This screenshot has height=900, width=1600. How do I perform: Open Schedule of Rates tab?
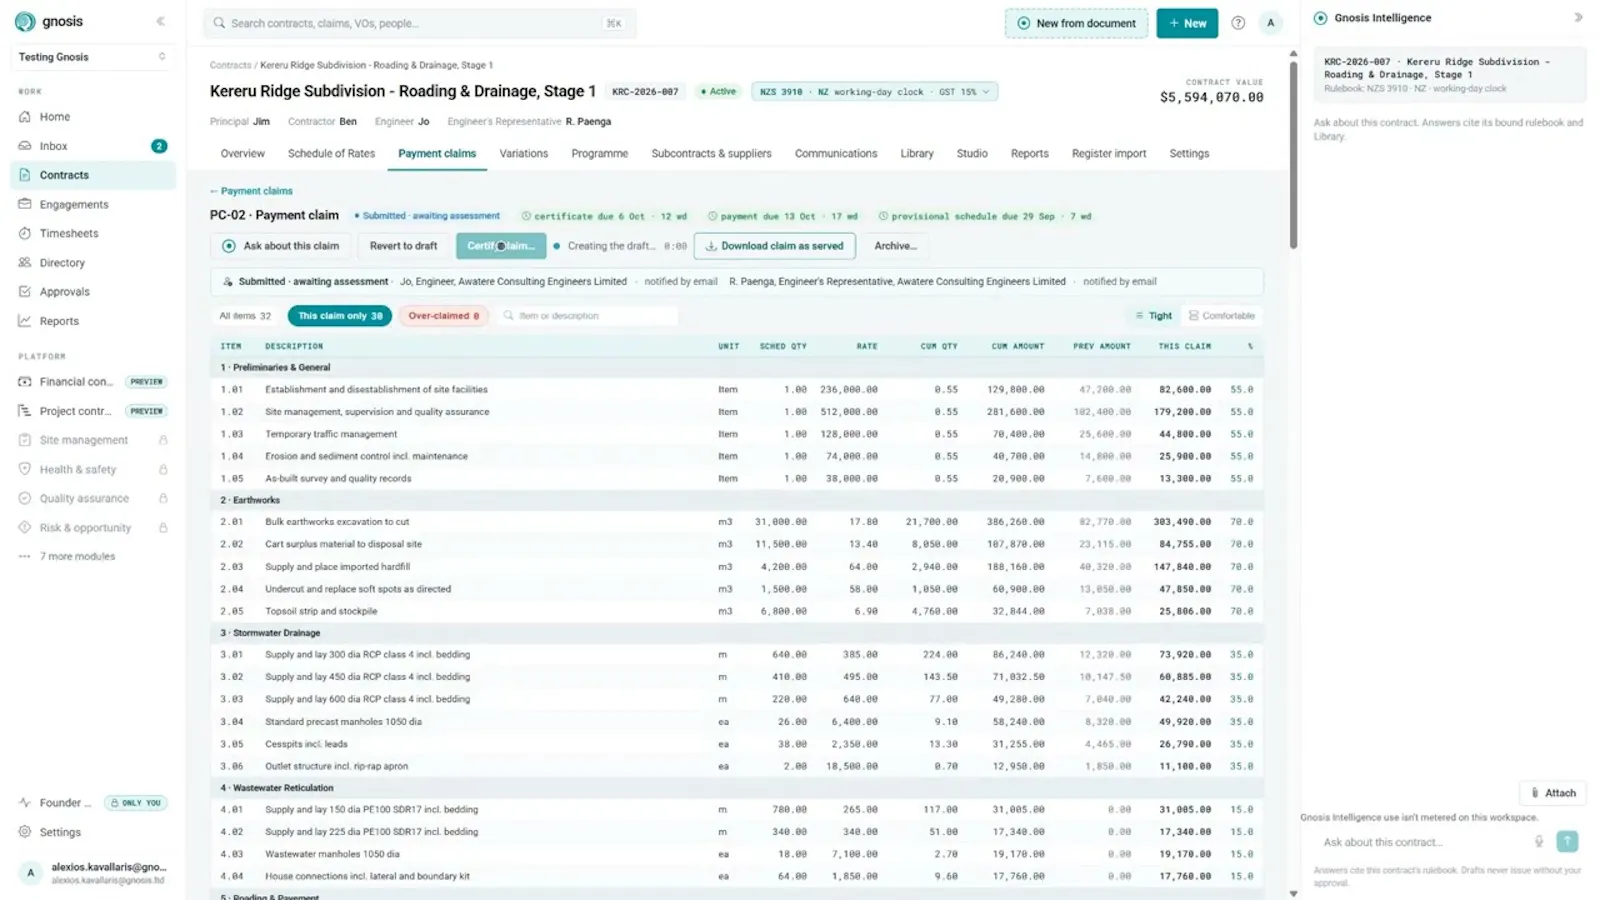pos(331,154)
